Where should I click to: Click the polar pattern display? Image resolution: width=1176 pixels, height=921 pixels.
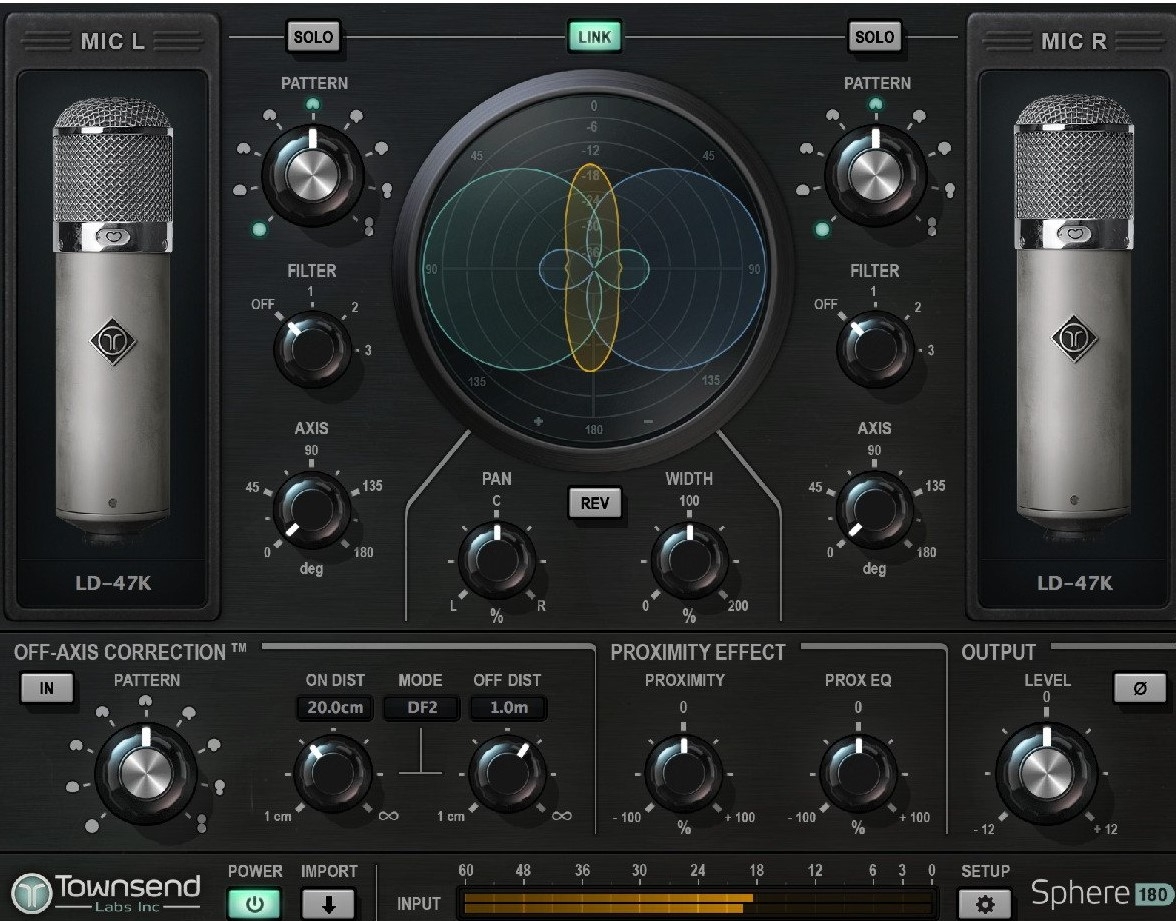click(594, 269)
